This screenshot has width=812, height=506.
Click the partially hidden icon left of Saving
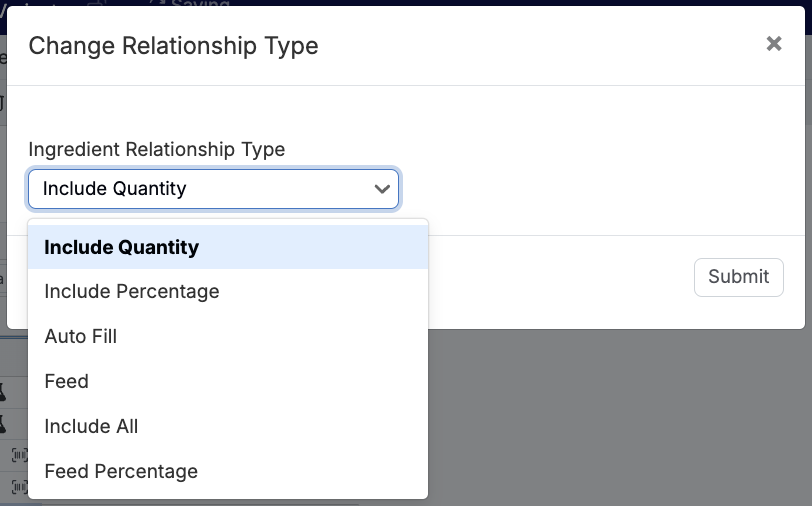[x=157, y=3]
